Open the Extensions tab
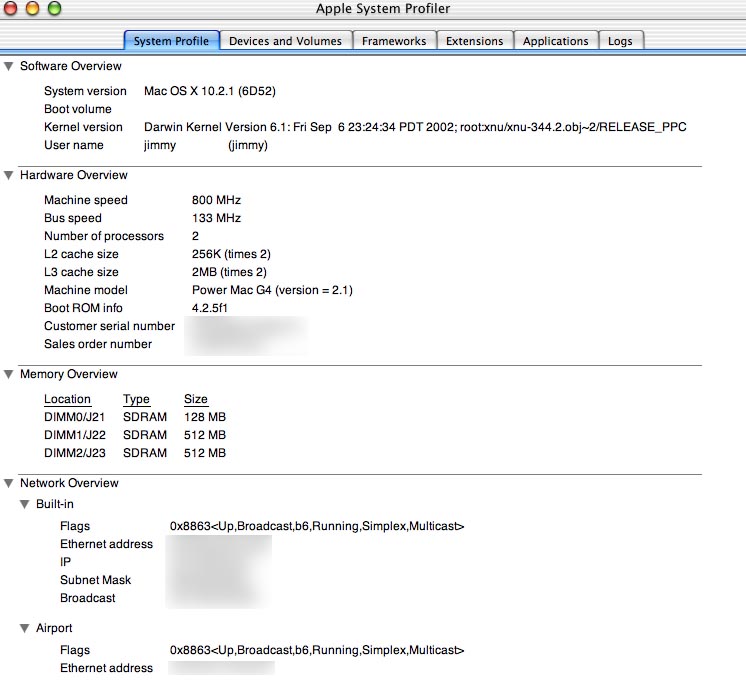 pos(474,41)
